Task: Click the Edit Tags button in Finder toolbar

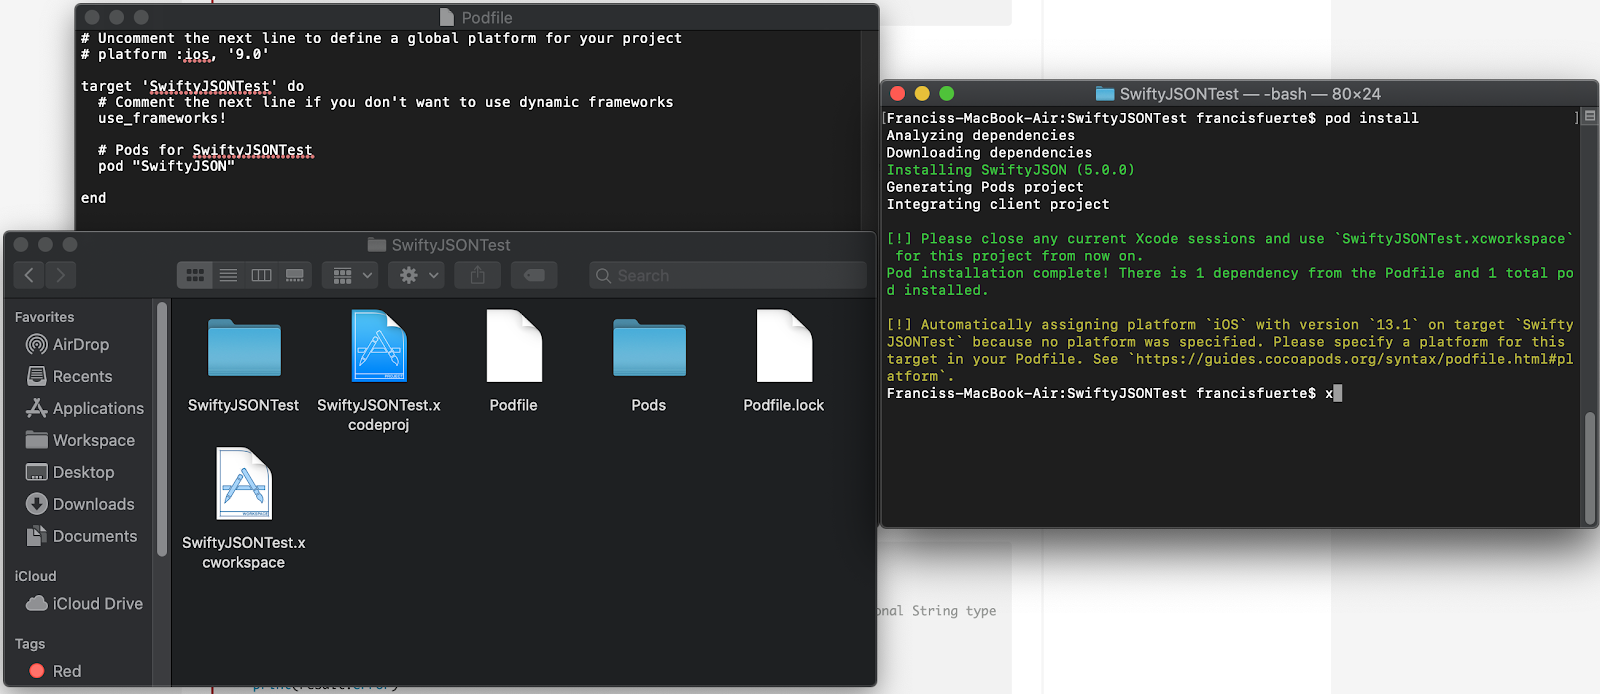Action: [534, 275]
